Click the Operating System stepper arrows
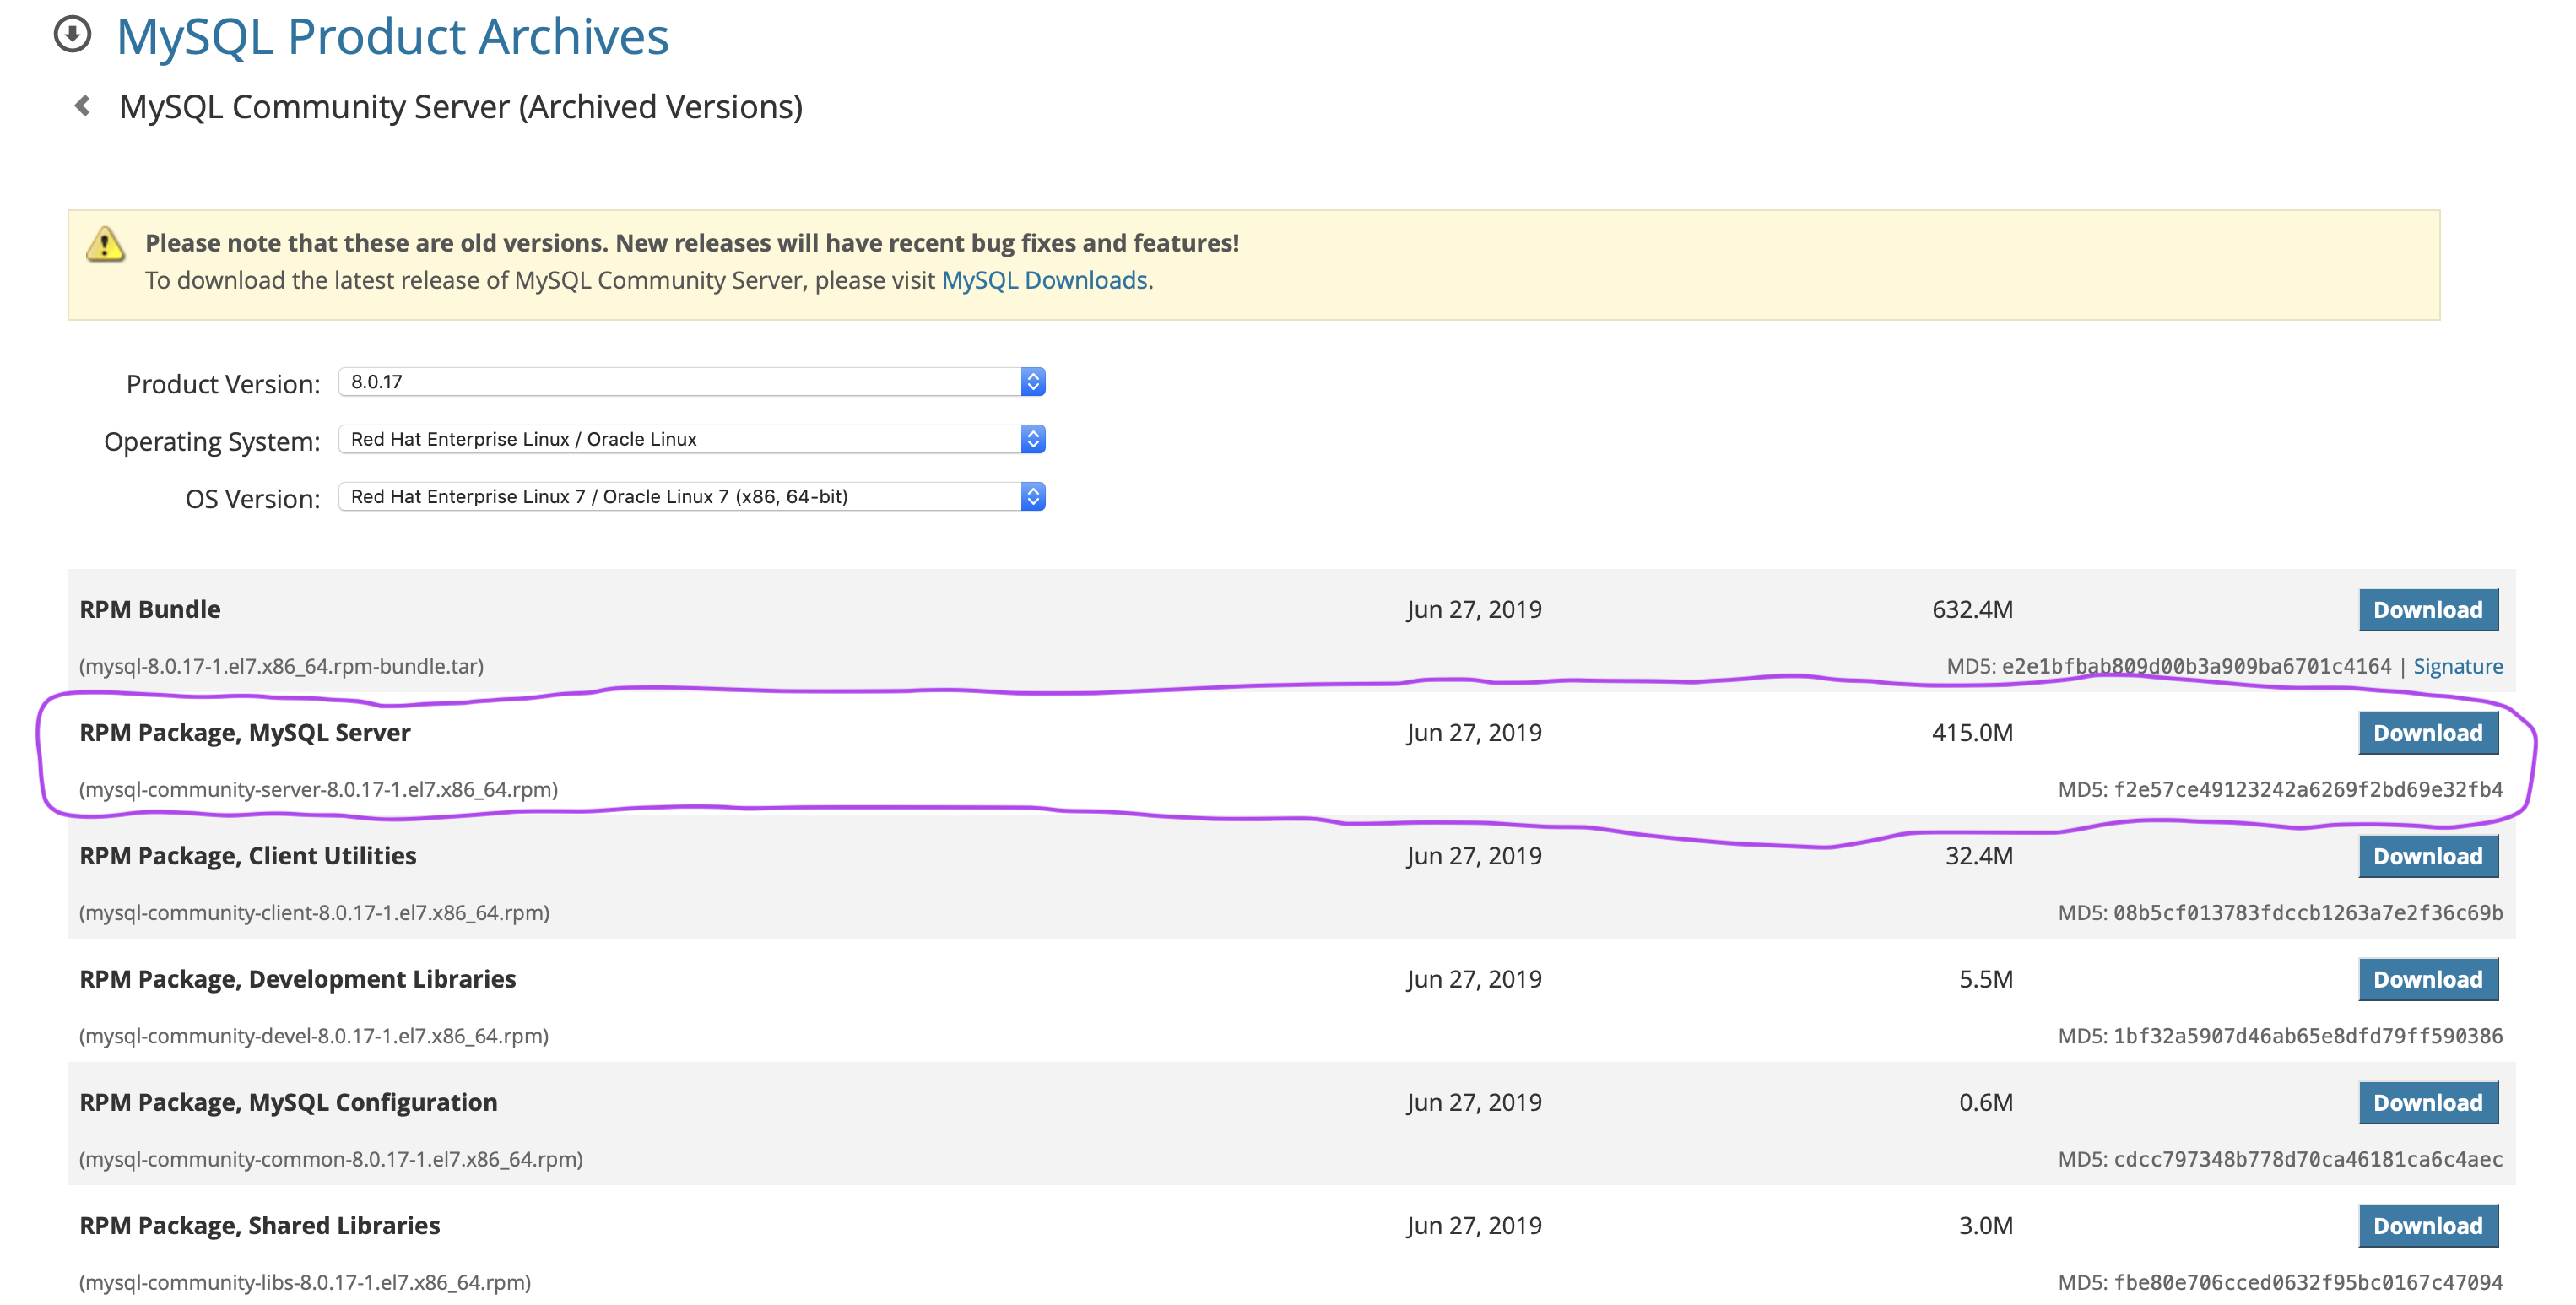This screenshot has width=2576, height=1305. 1033,439
